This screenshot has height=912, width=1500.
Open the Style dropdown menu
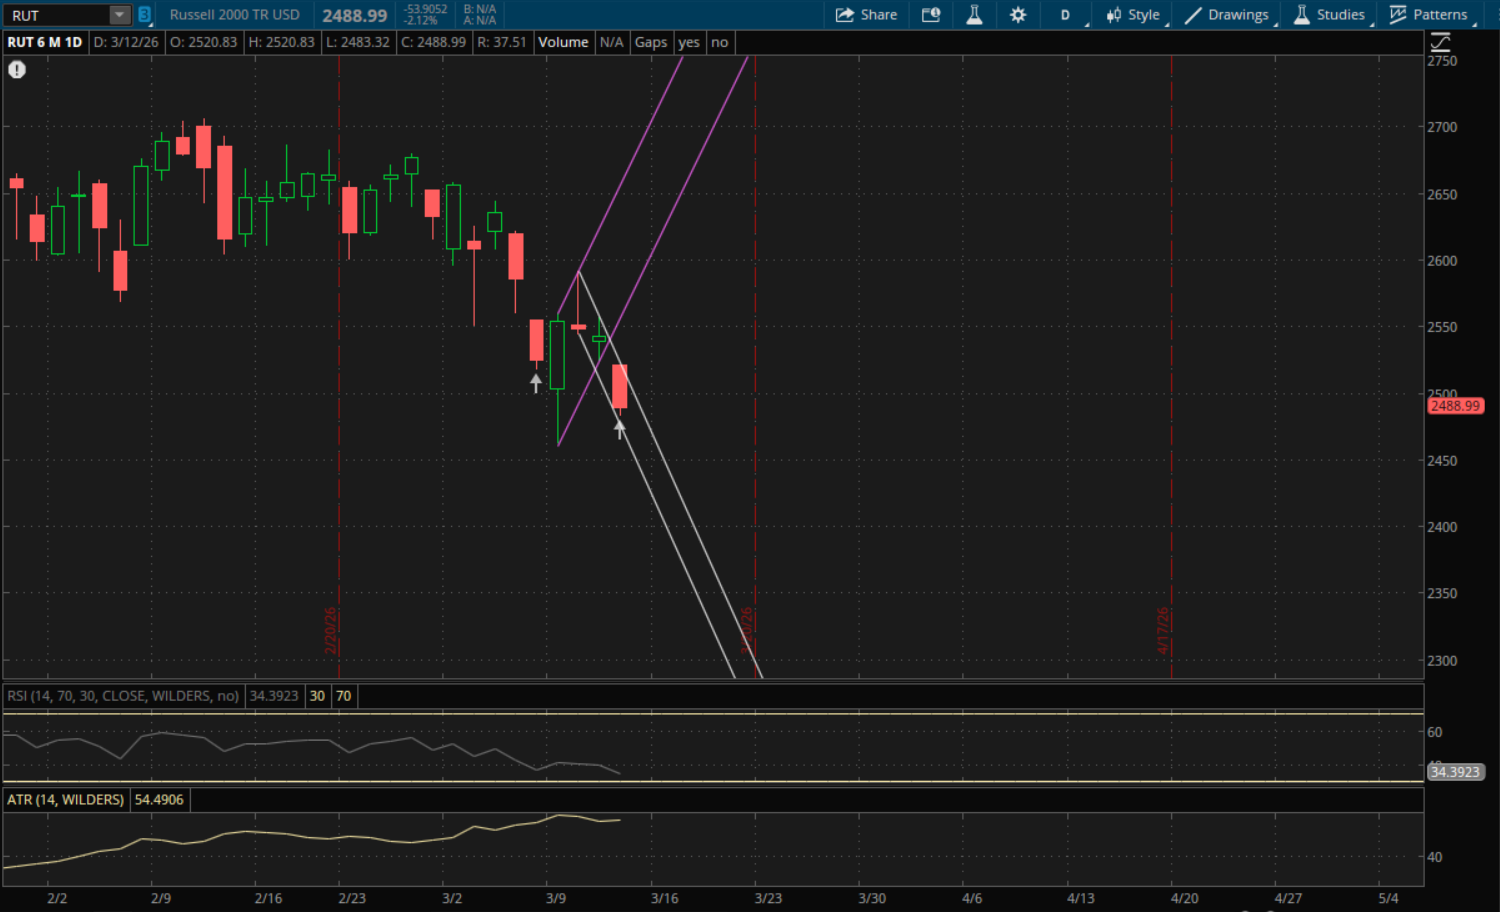click(1134, 15)
